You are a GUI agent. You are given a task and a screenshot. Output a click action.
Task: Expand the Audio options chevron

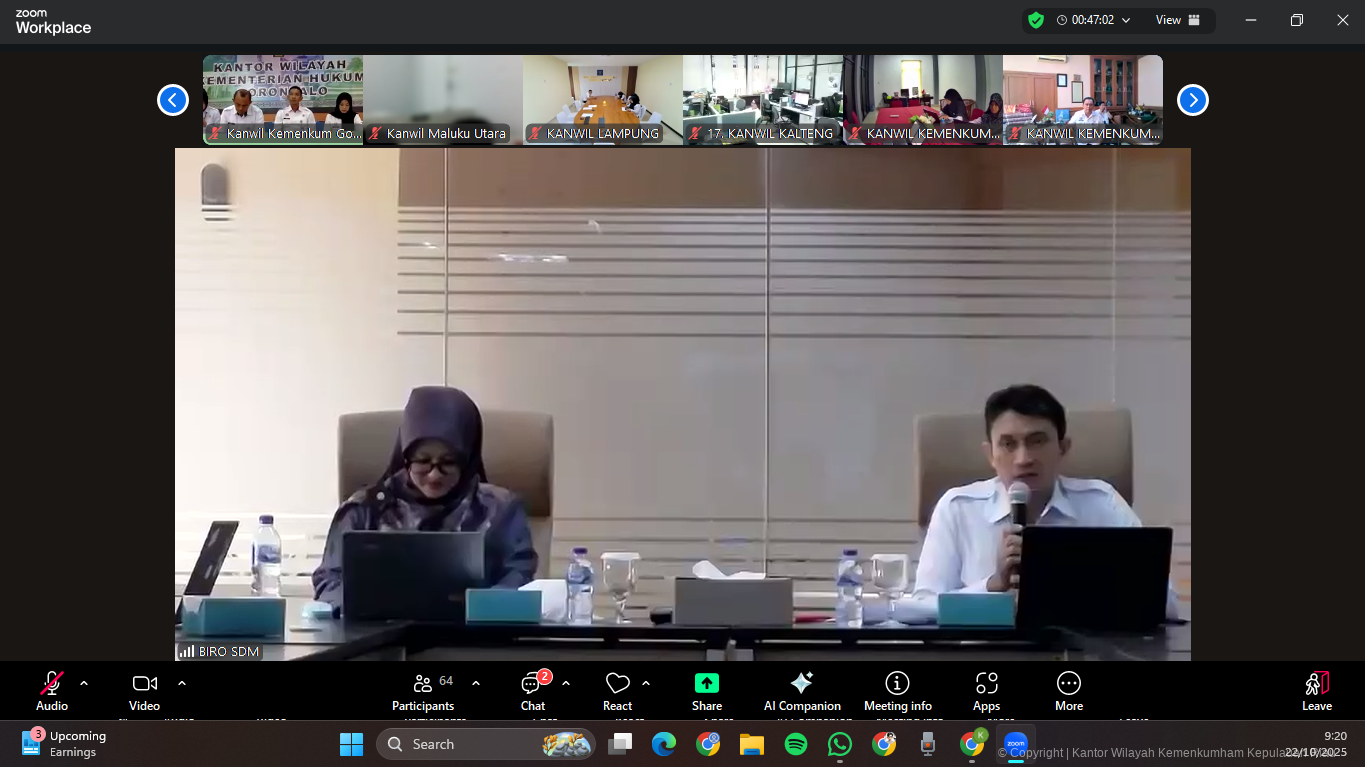[84, 684]
